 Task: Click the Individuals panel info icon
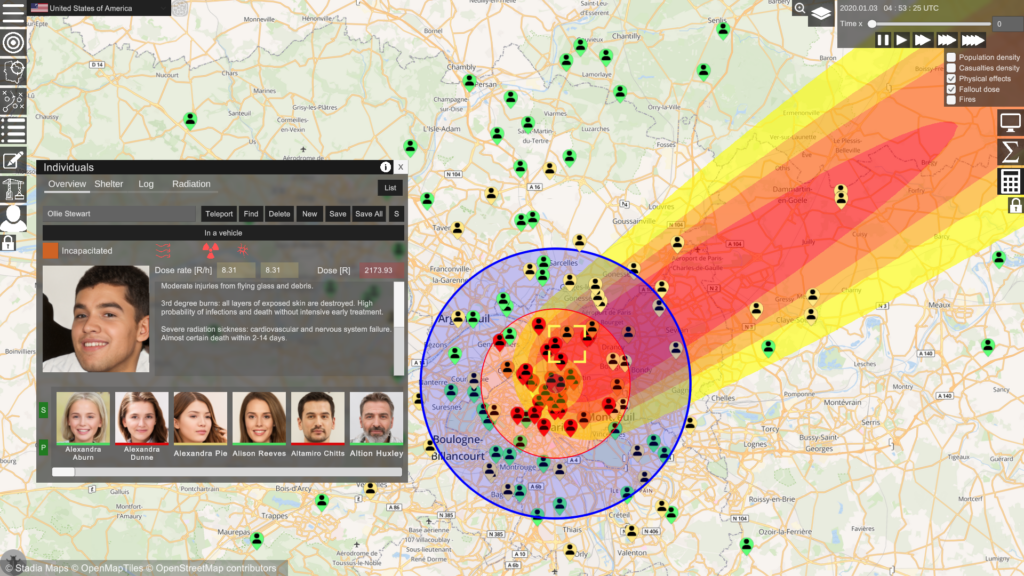(385, 167)
